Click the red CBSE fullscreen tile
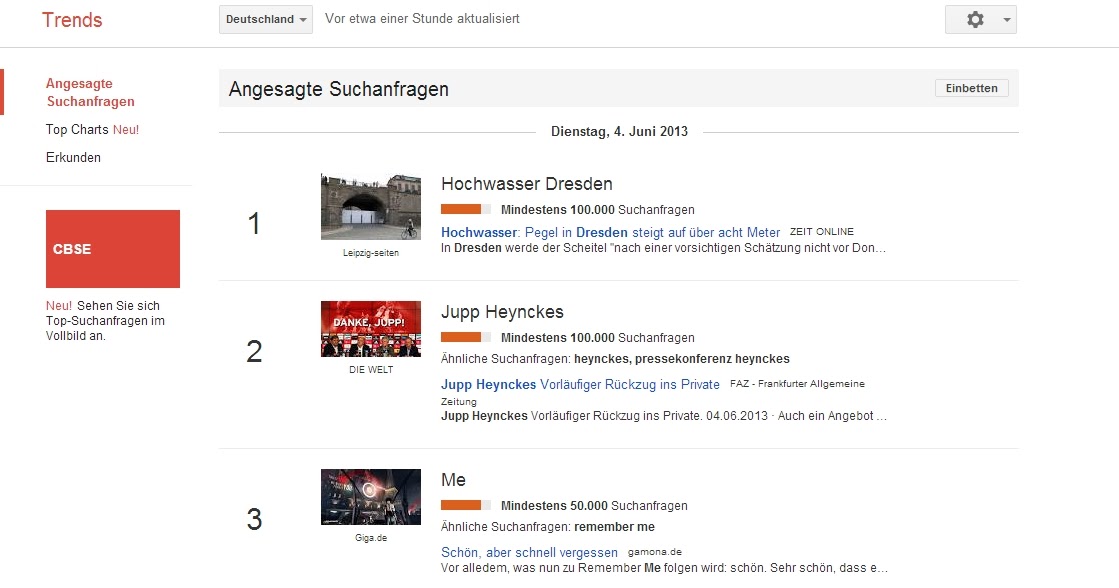The height and width of the screenshot is (588, 1119). (113, 249)
